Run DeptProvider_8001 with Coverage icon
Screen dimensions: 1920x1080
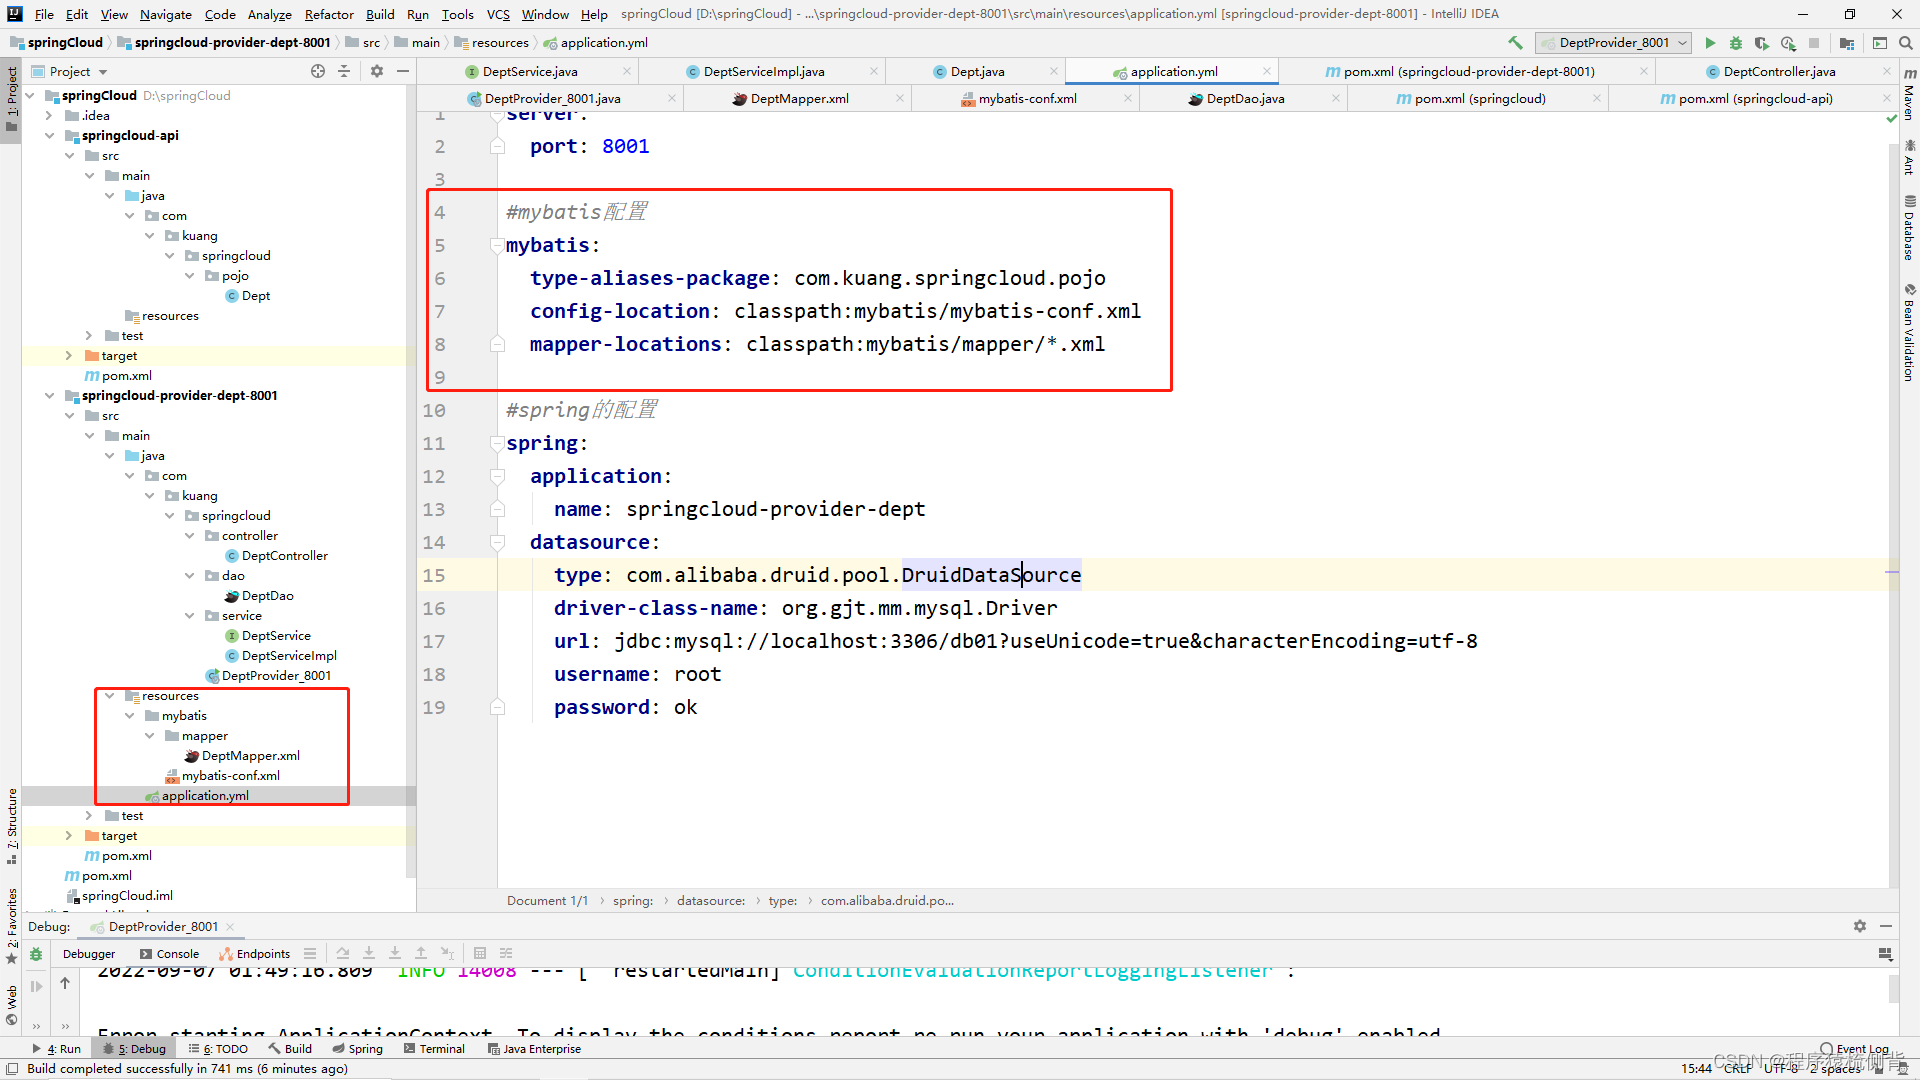[x=1763, y=43]
